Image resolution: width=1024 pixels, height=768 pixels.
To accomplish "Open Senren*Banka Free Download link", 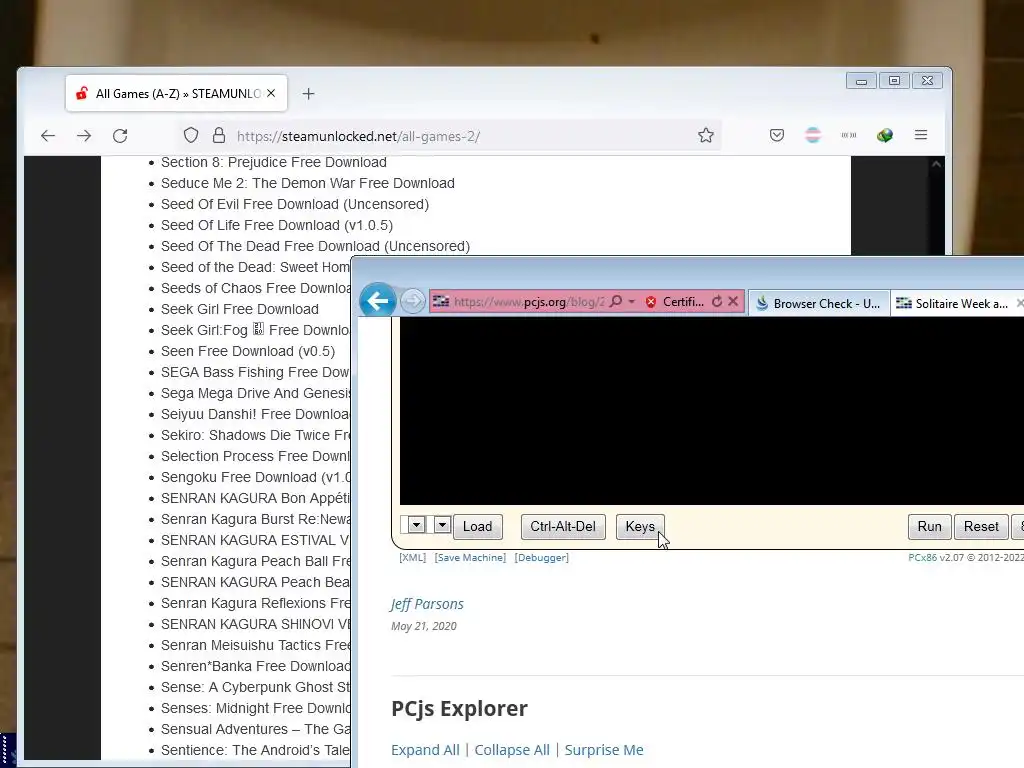I will [255, 666].
